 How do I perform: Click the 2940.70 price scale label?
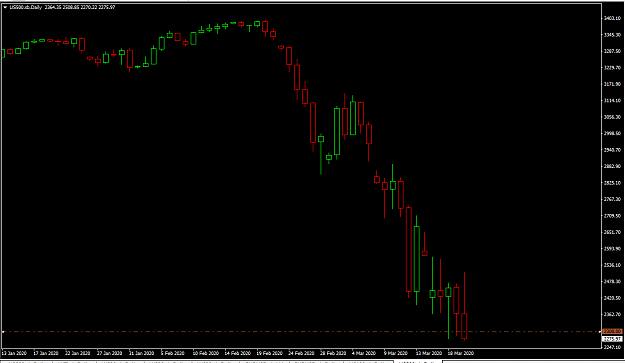point(613,150)
